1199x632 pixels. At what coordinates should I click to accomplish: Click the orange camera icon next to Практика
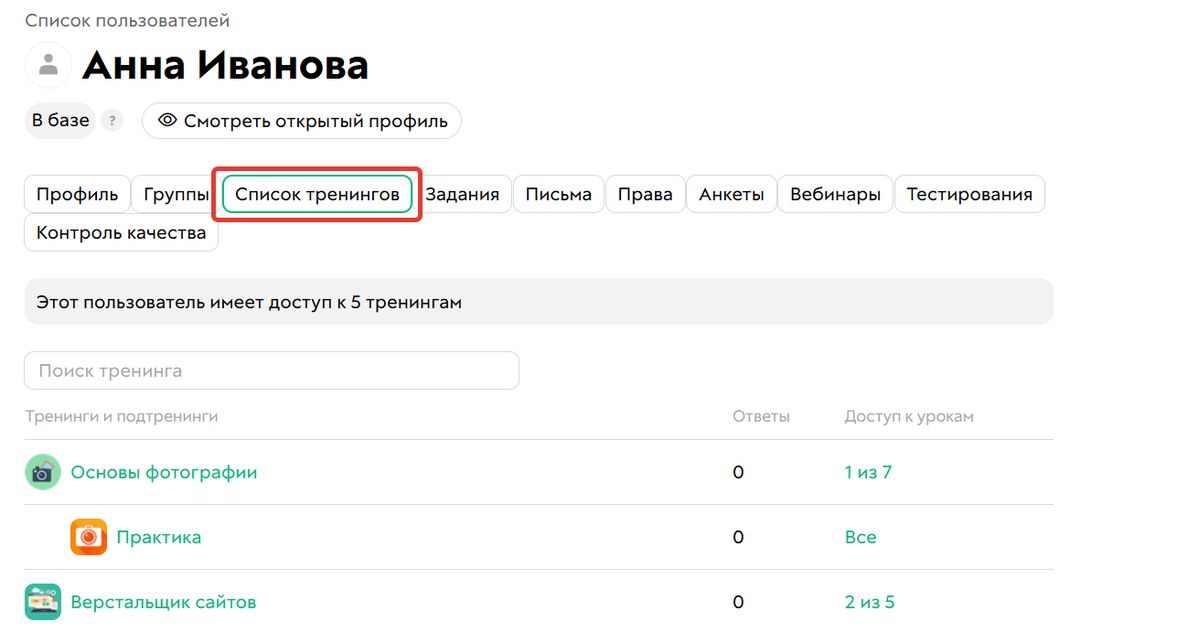[x=88, y=537]
